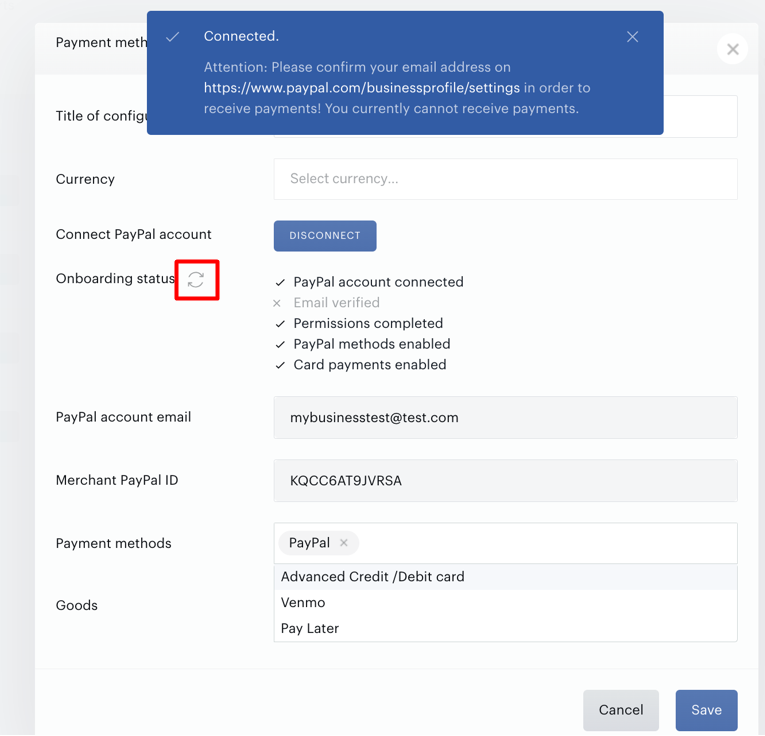Click the Merchant PayPal ID field
Viewport: 765px width, 736px height.
pyautogui.click(x=505, y=480)
